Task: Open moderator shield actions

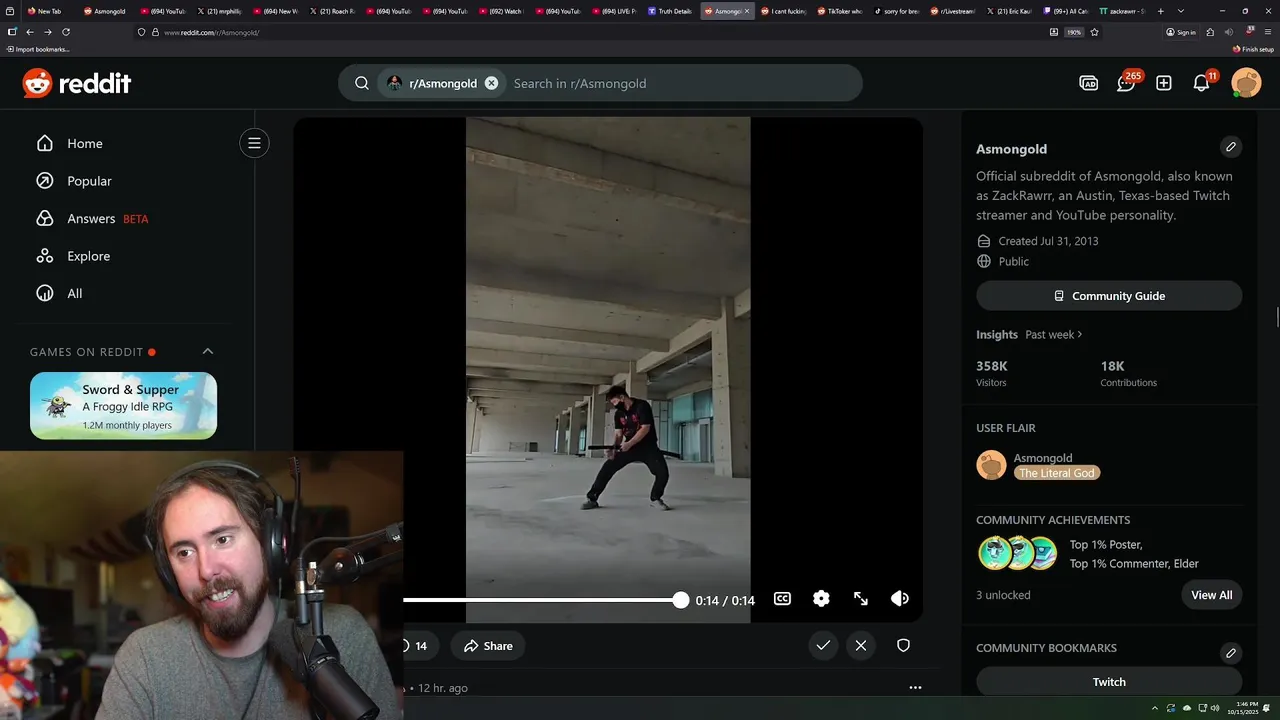Action: pos(903,646)
